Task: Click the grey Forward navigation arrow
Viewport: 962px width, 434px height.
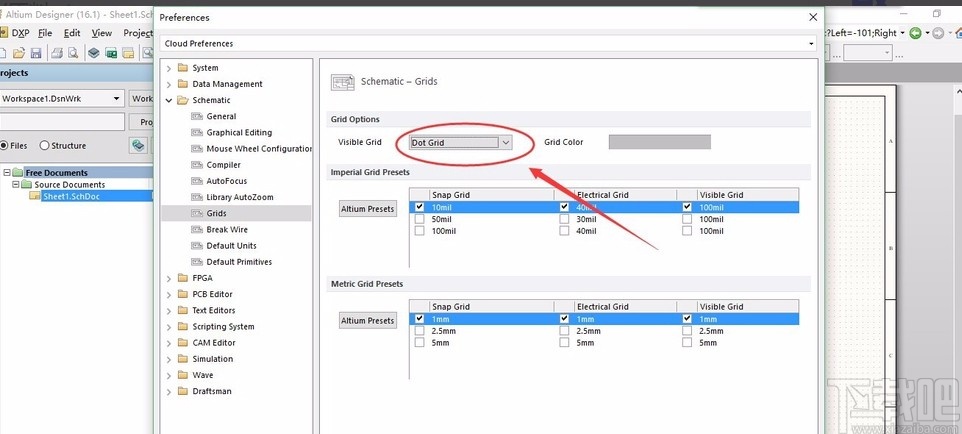Action: (x=938, y=33)
